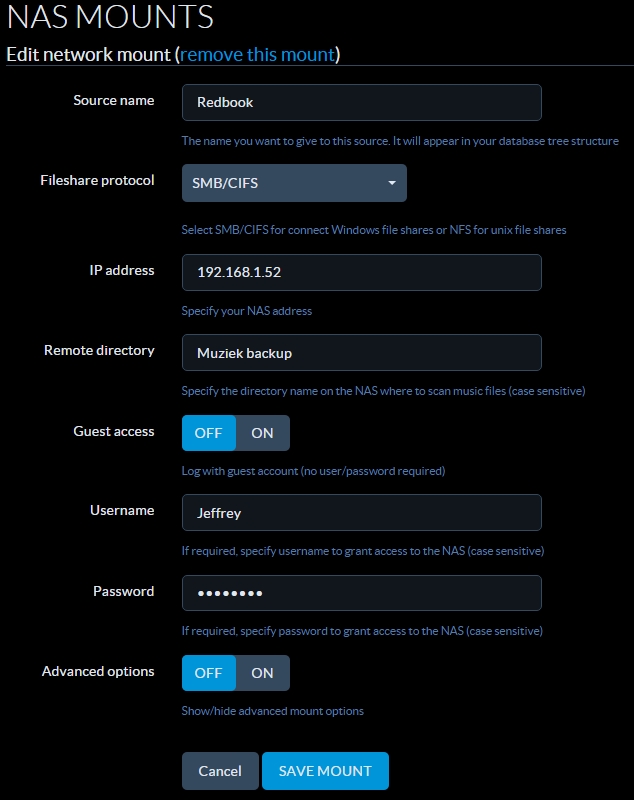Click the 'Remote directory' label
This screenshot has height=800, width=634.
tap(99, 350)
